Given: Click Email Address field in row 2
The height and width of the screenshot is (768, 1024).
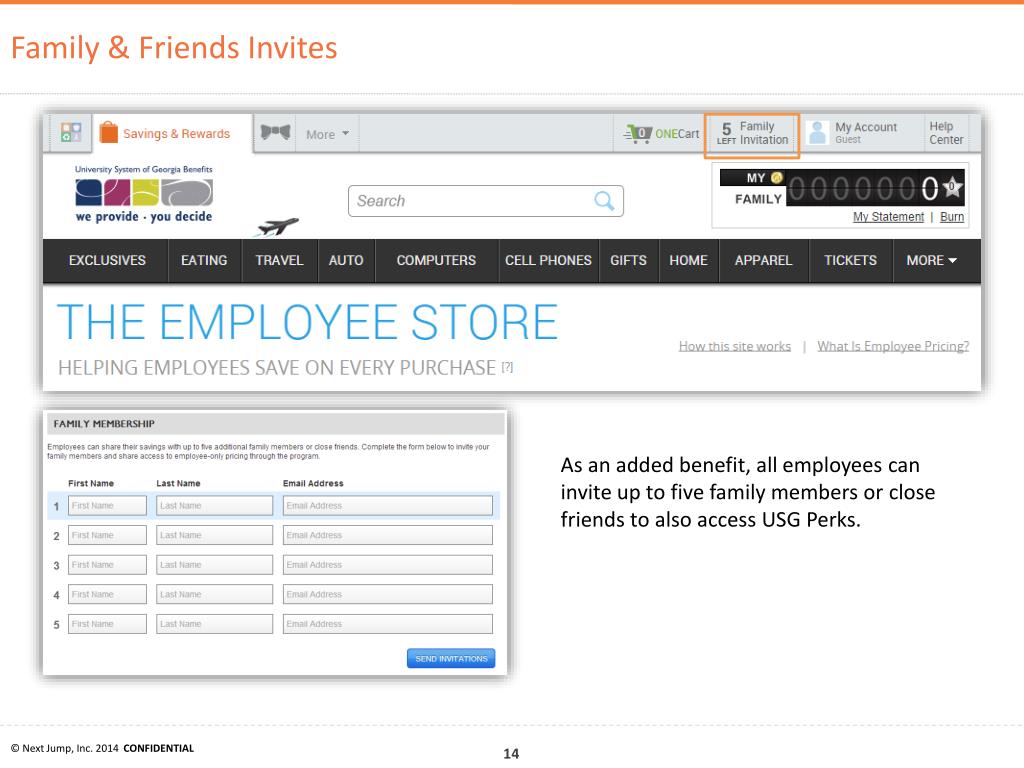Looking at the screenshot, I should 387,535.
